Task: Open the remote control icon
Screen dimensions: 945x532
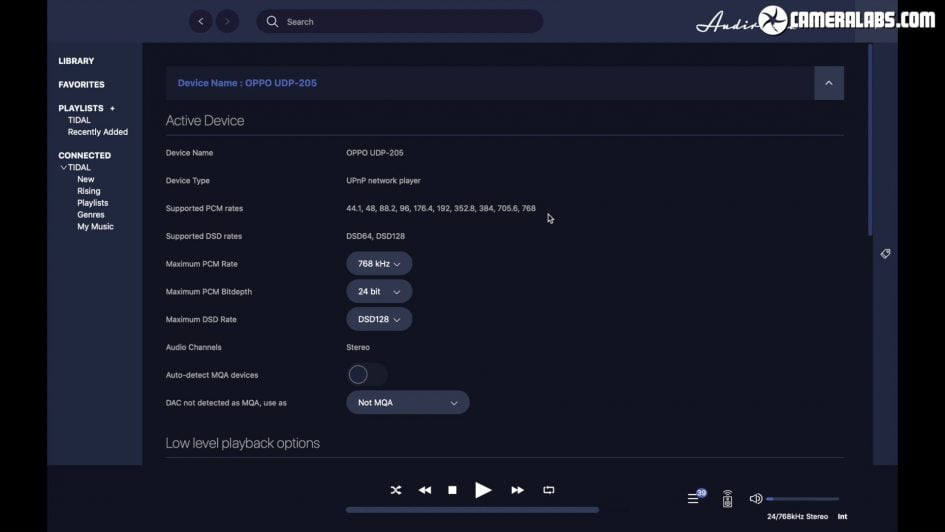Action: [727, 499]
